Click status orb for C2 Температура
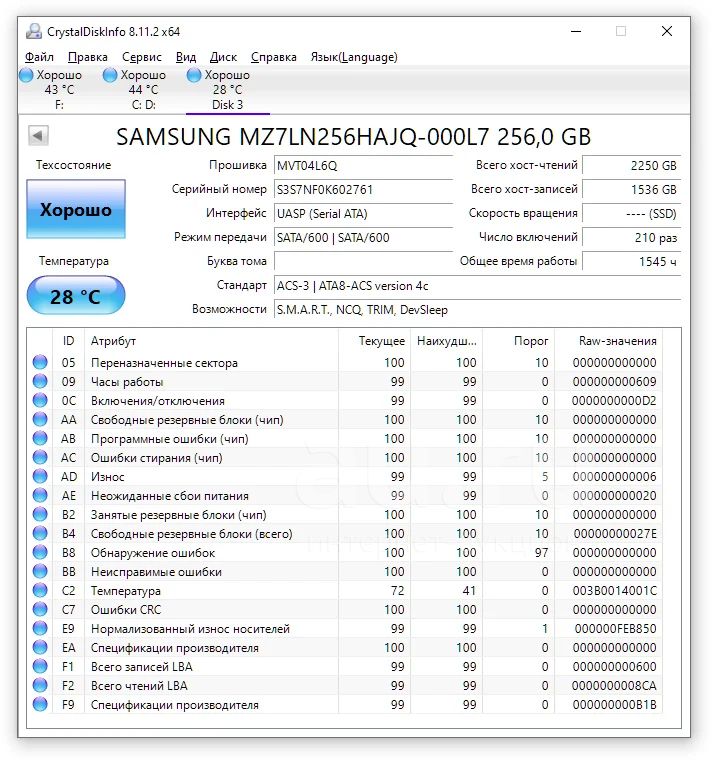 [x=40, y=590]
